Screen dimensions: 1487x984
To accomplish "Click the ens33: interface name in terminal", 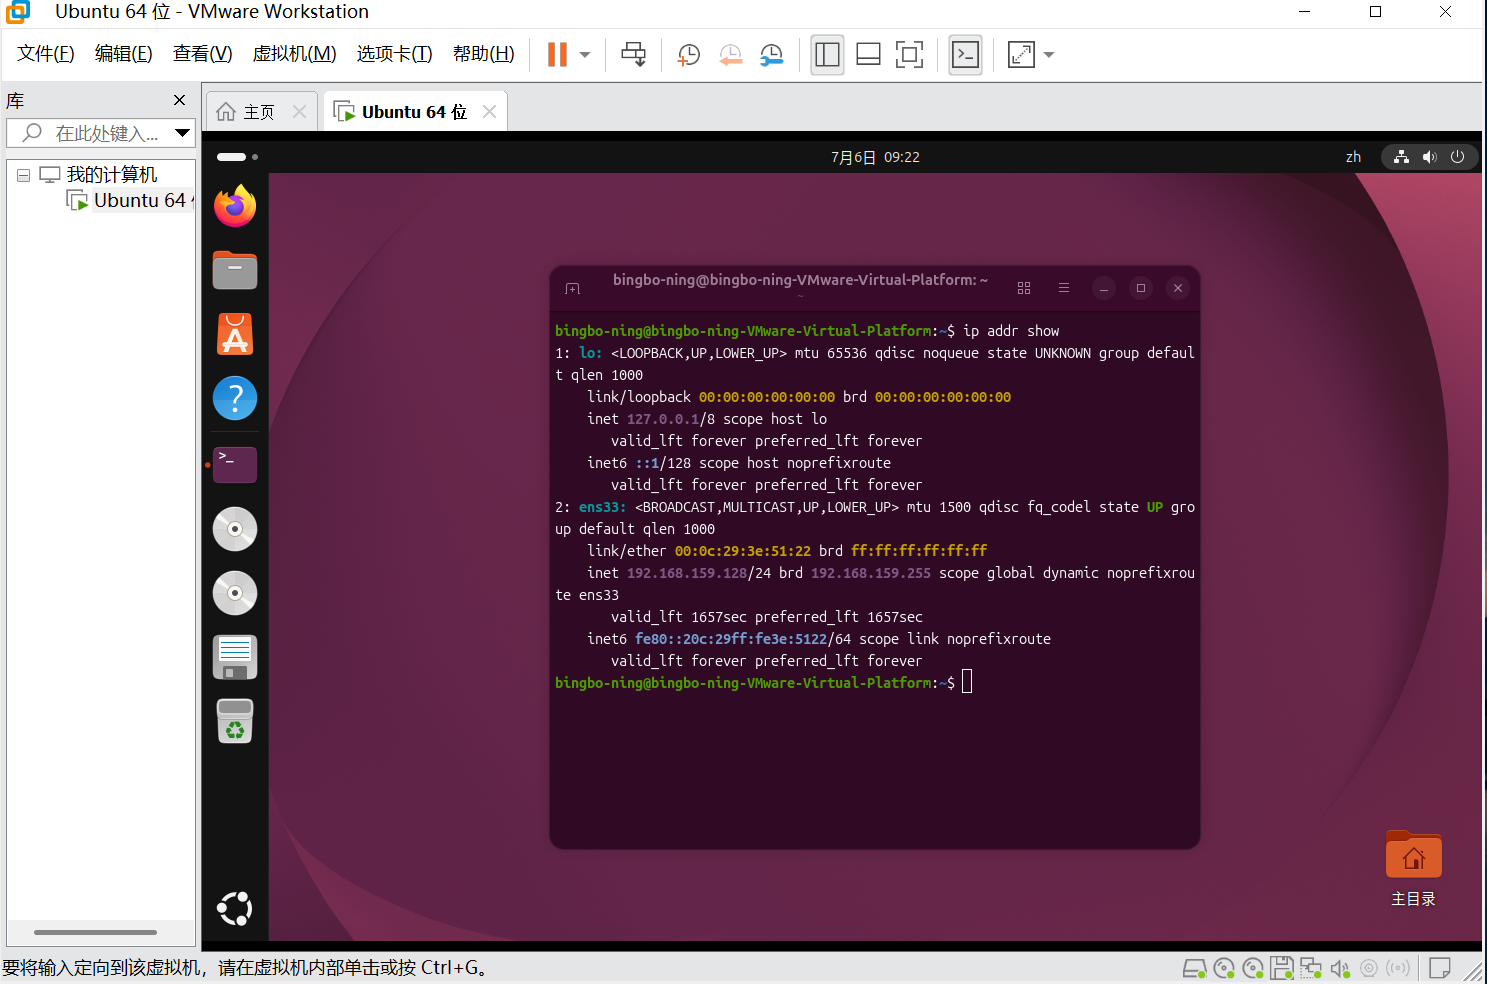I will tap(602, 507).
